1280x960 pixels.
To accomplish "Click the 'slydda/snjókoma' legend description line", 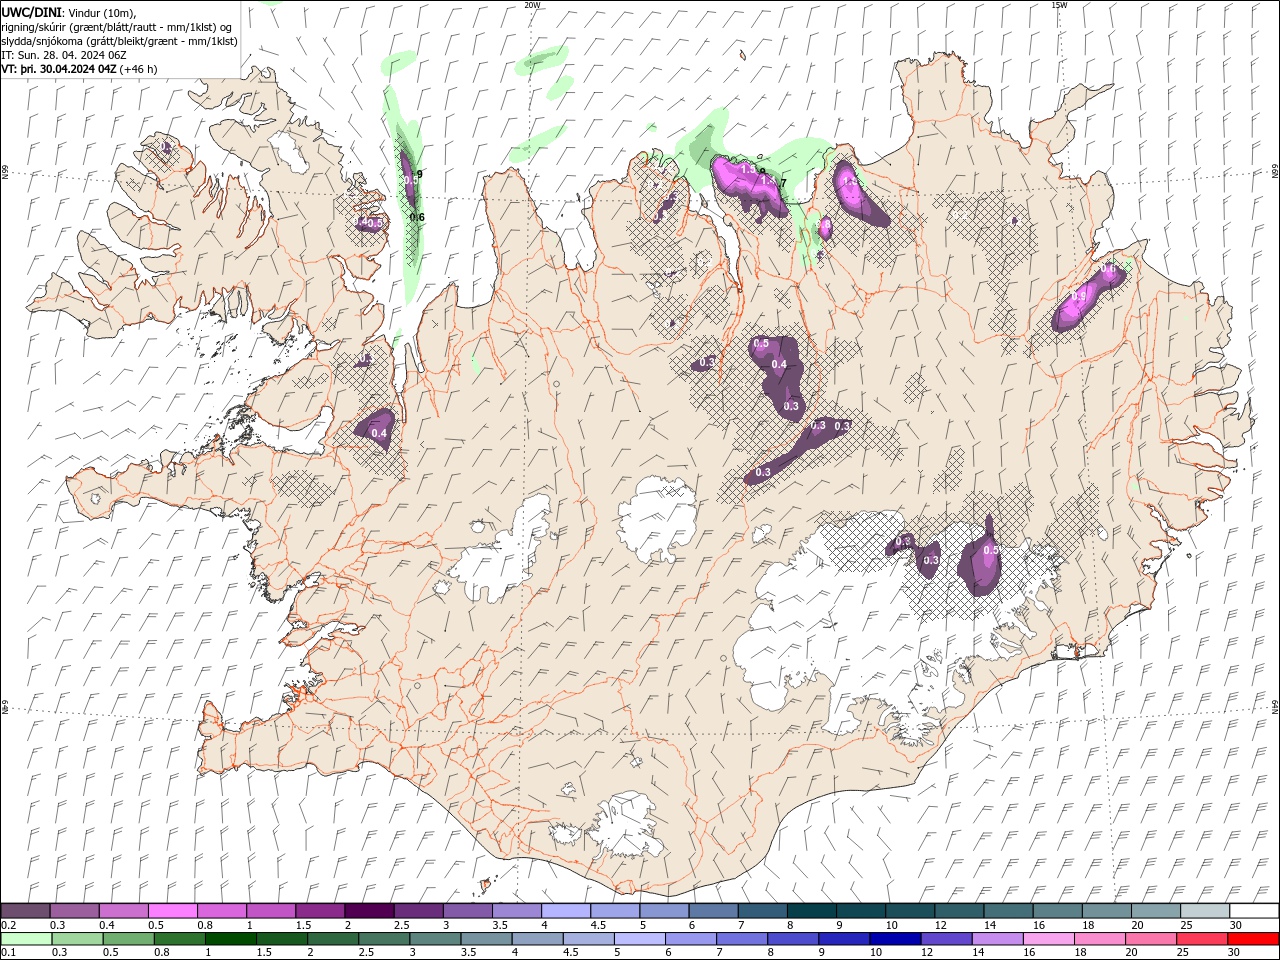I will pyautogui.click(x=120, y=41).
